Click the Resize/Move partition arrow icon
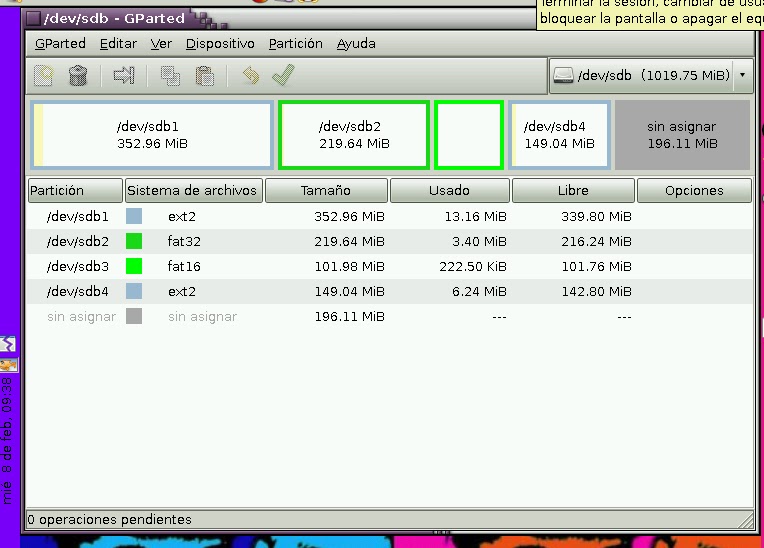The image size is (764, 548). click(x=124, y=76)
